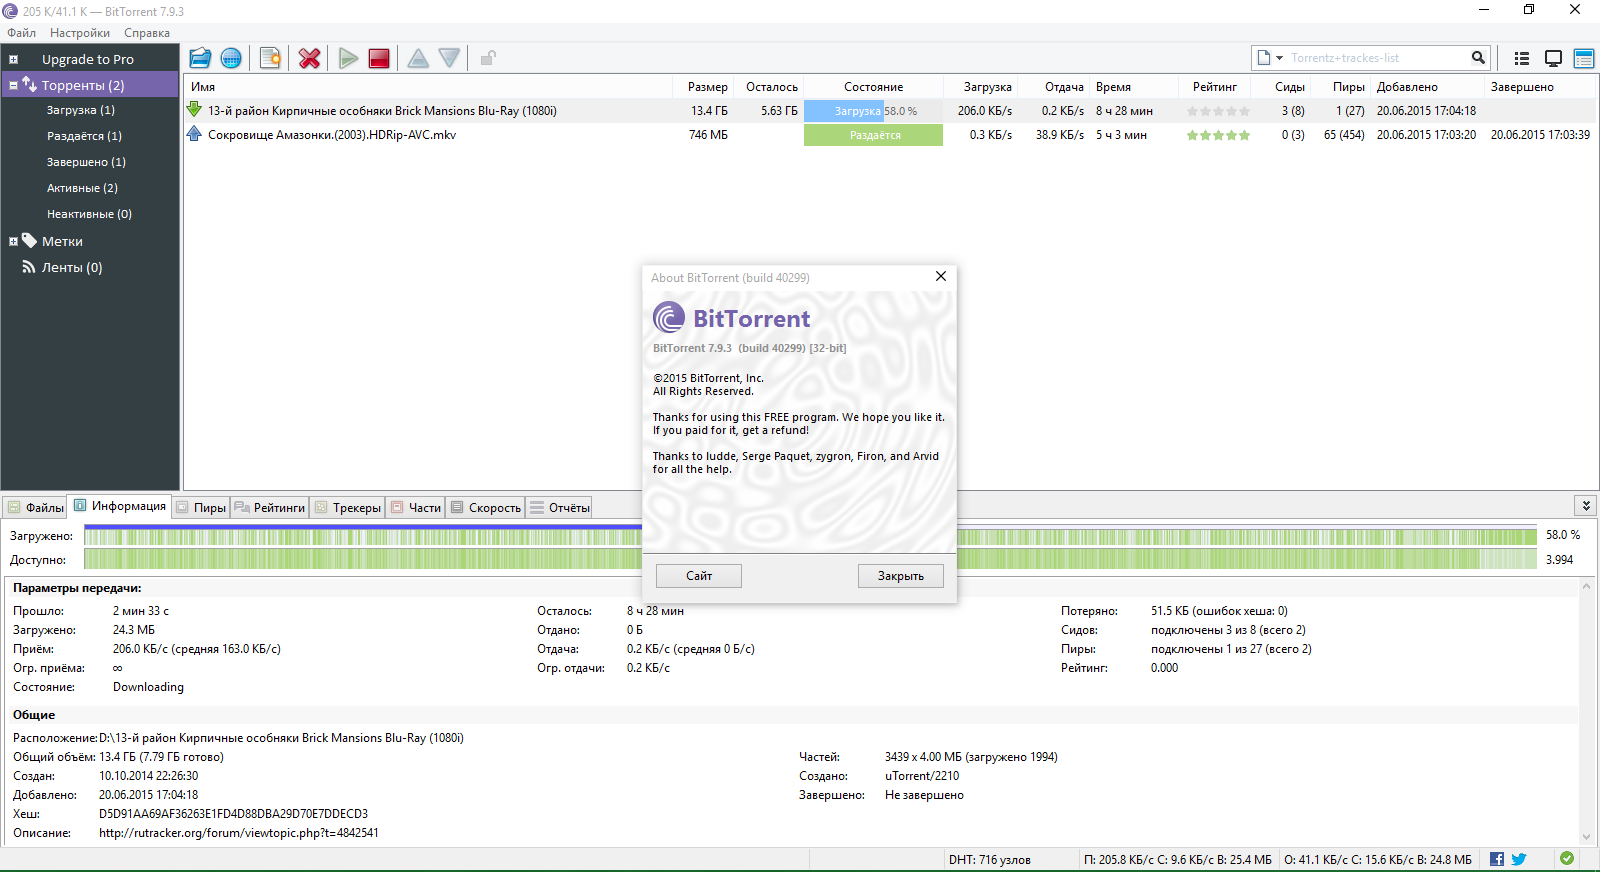Viewport: 1600px width, 872px height.
Task: Move torrent down in queue
Action: [x=450, y=58]
